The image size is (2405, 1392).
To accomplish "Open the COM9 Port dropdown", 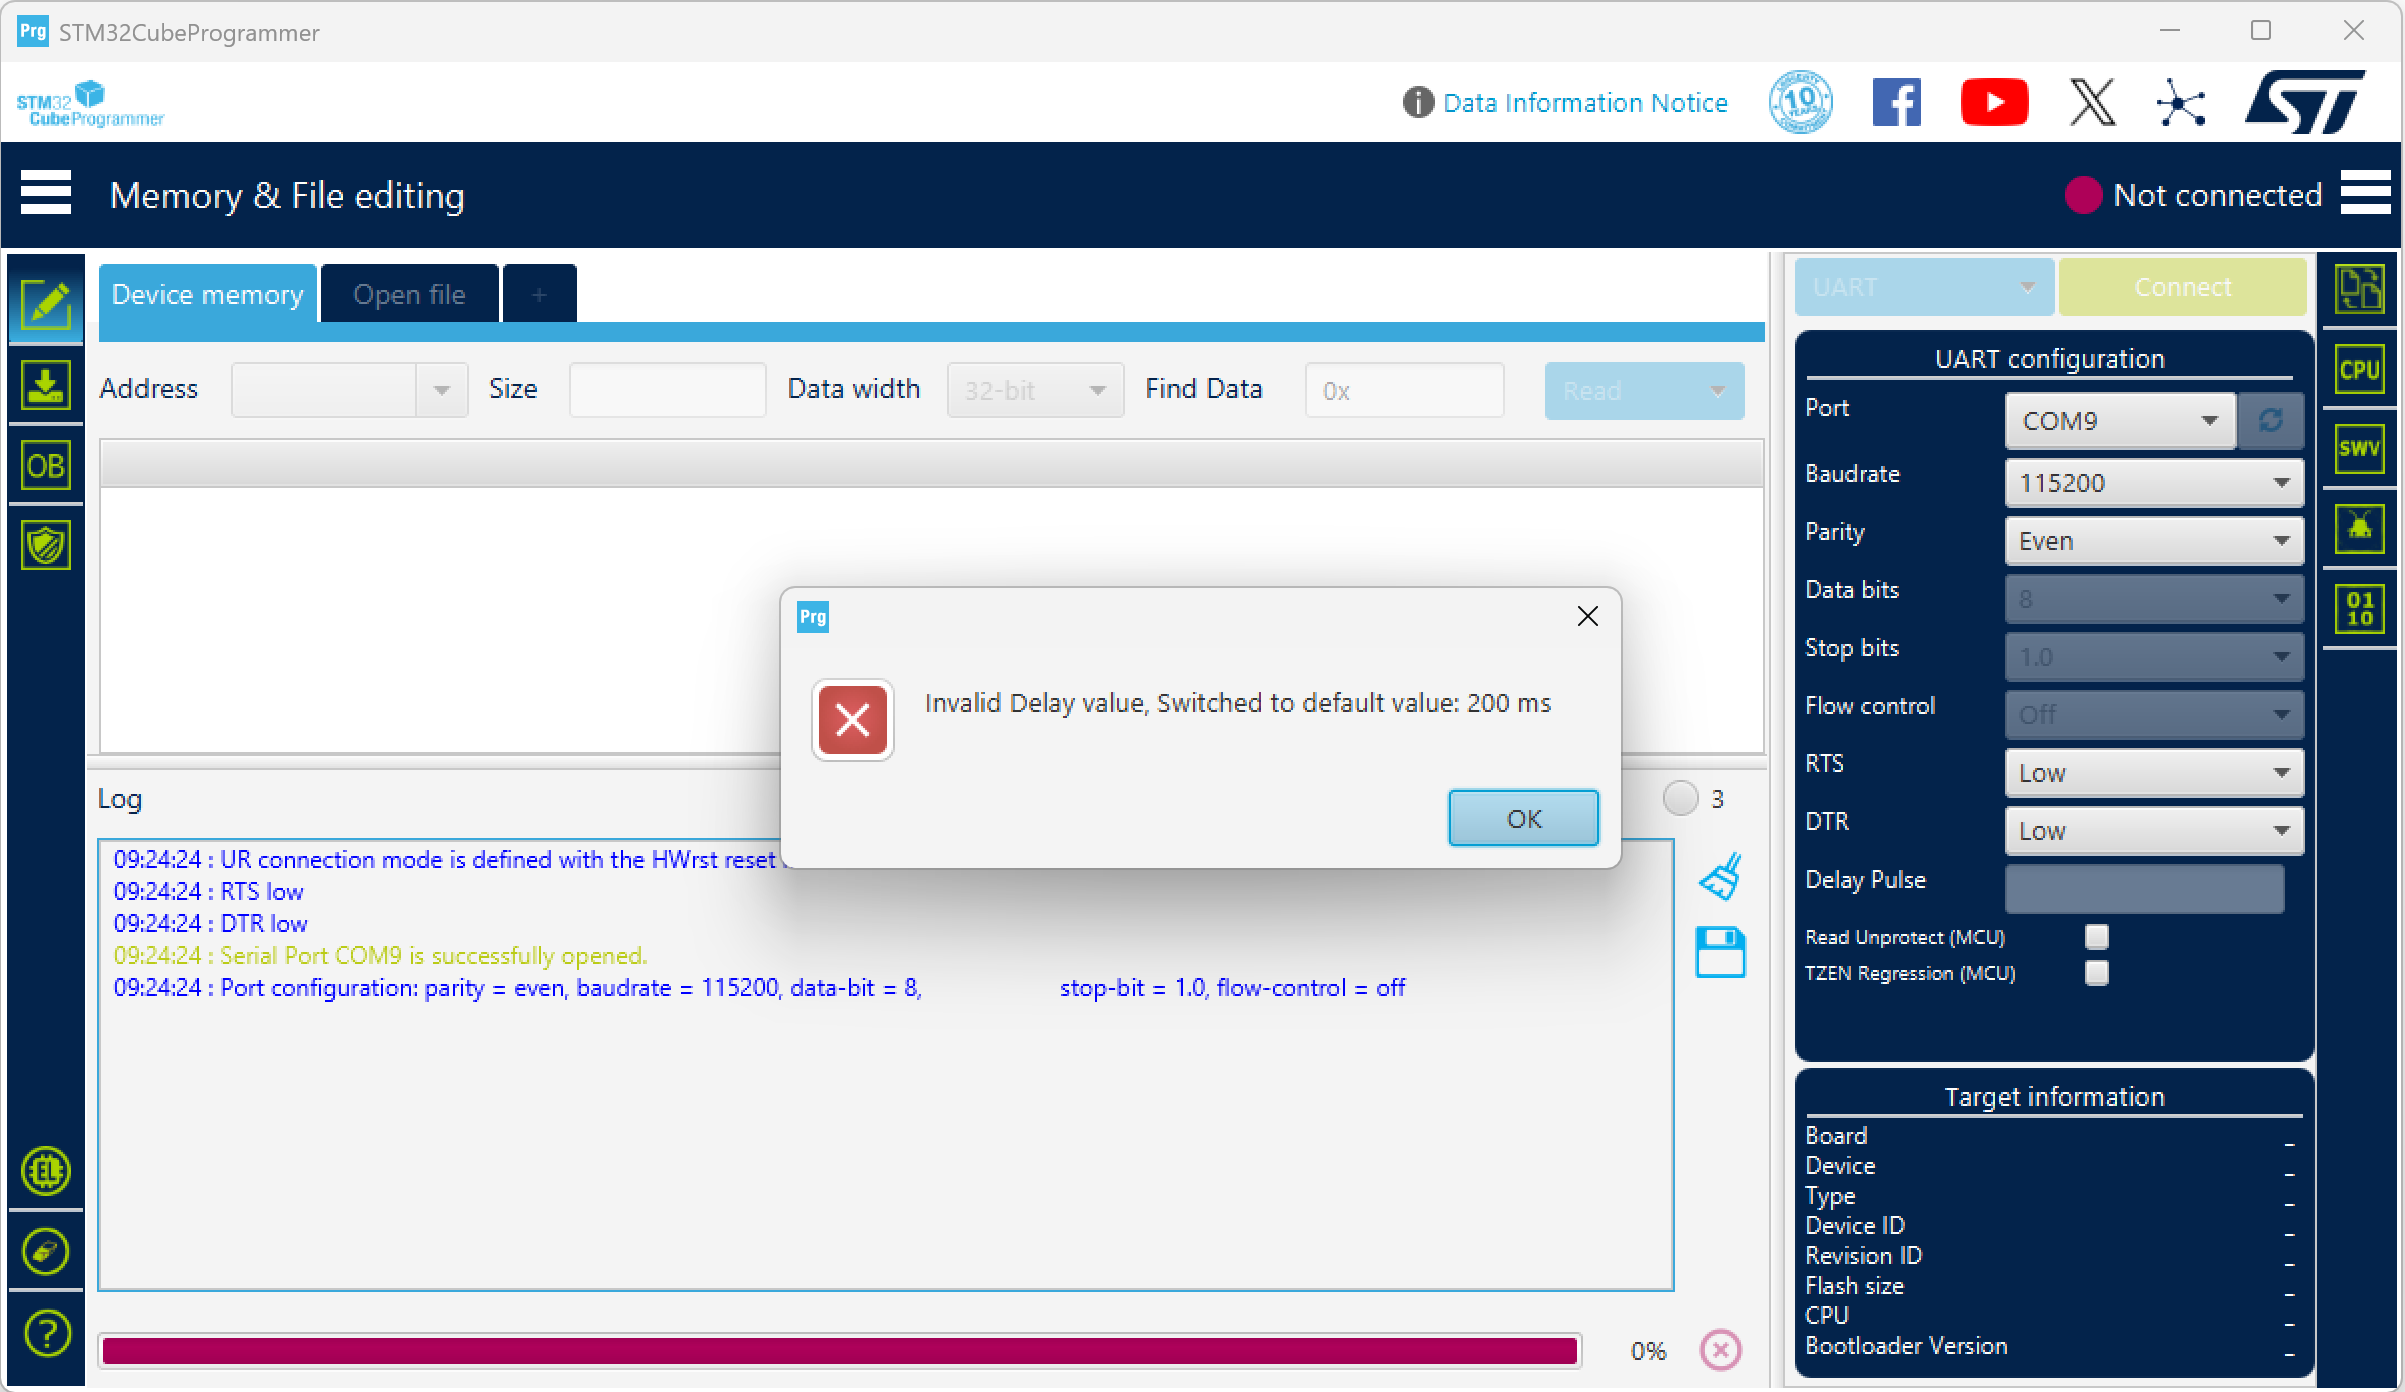I will coord(2118,420).
